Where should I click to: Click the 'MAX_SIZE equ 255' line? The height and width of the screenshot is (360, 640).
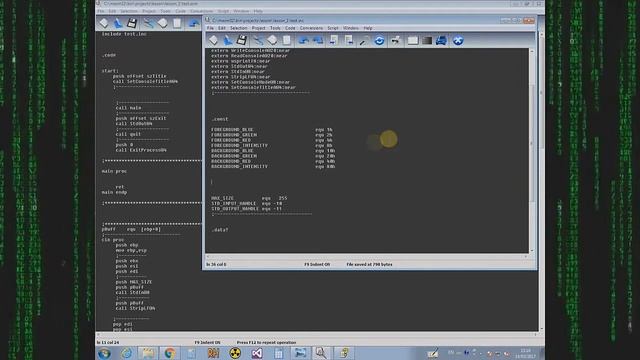[249, 198]
